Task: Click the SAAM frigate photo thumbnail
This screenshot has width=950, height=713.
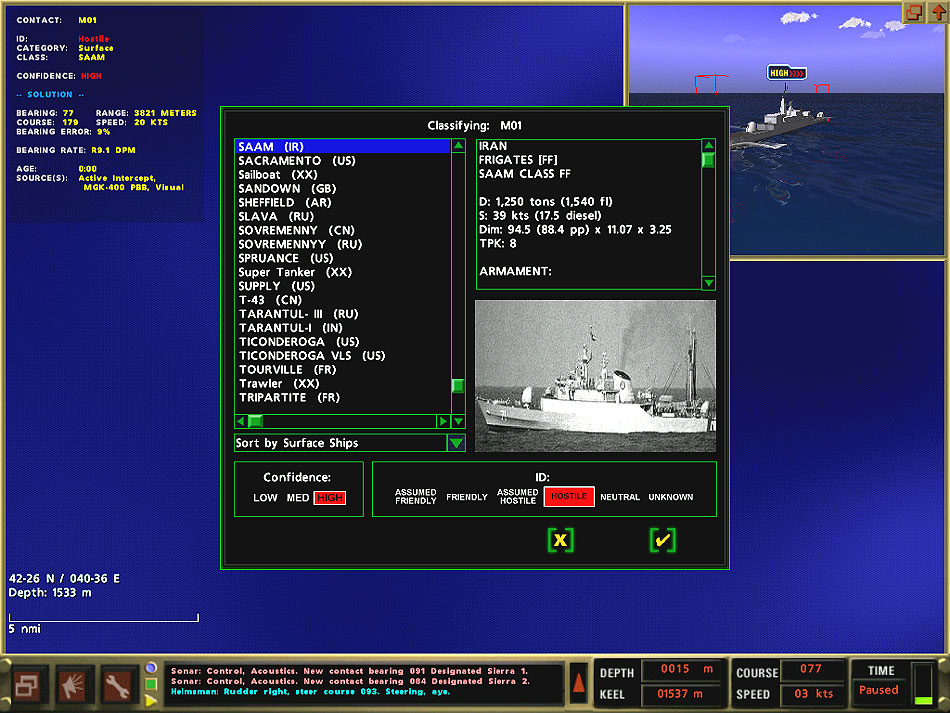Action: (596, 376)
